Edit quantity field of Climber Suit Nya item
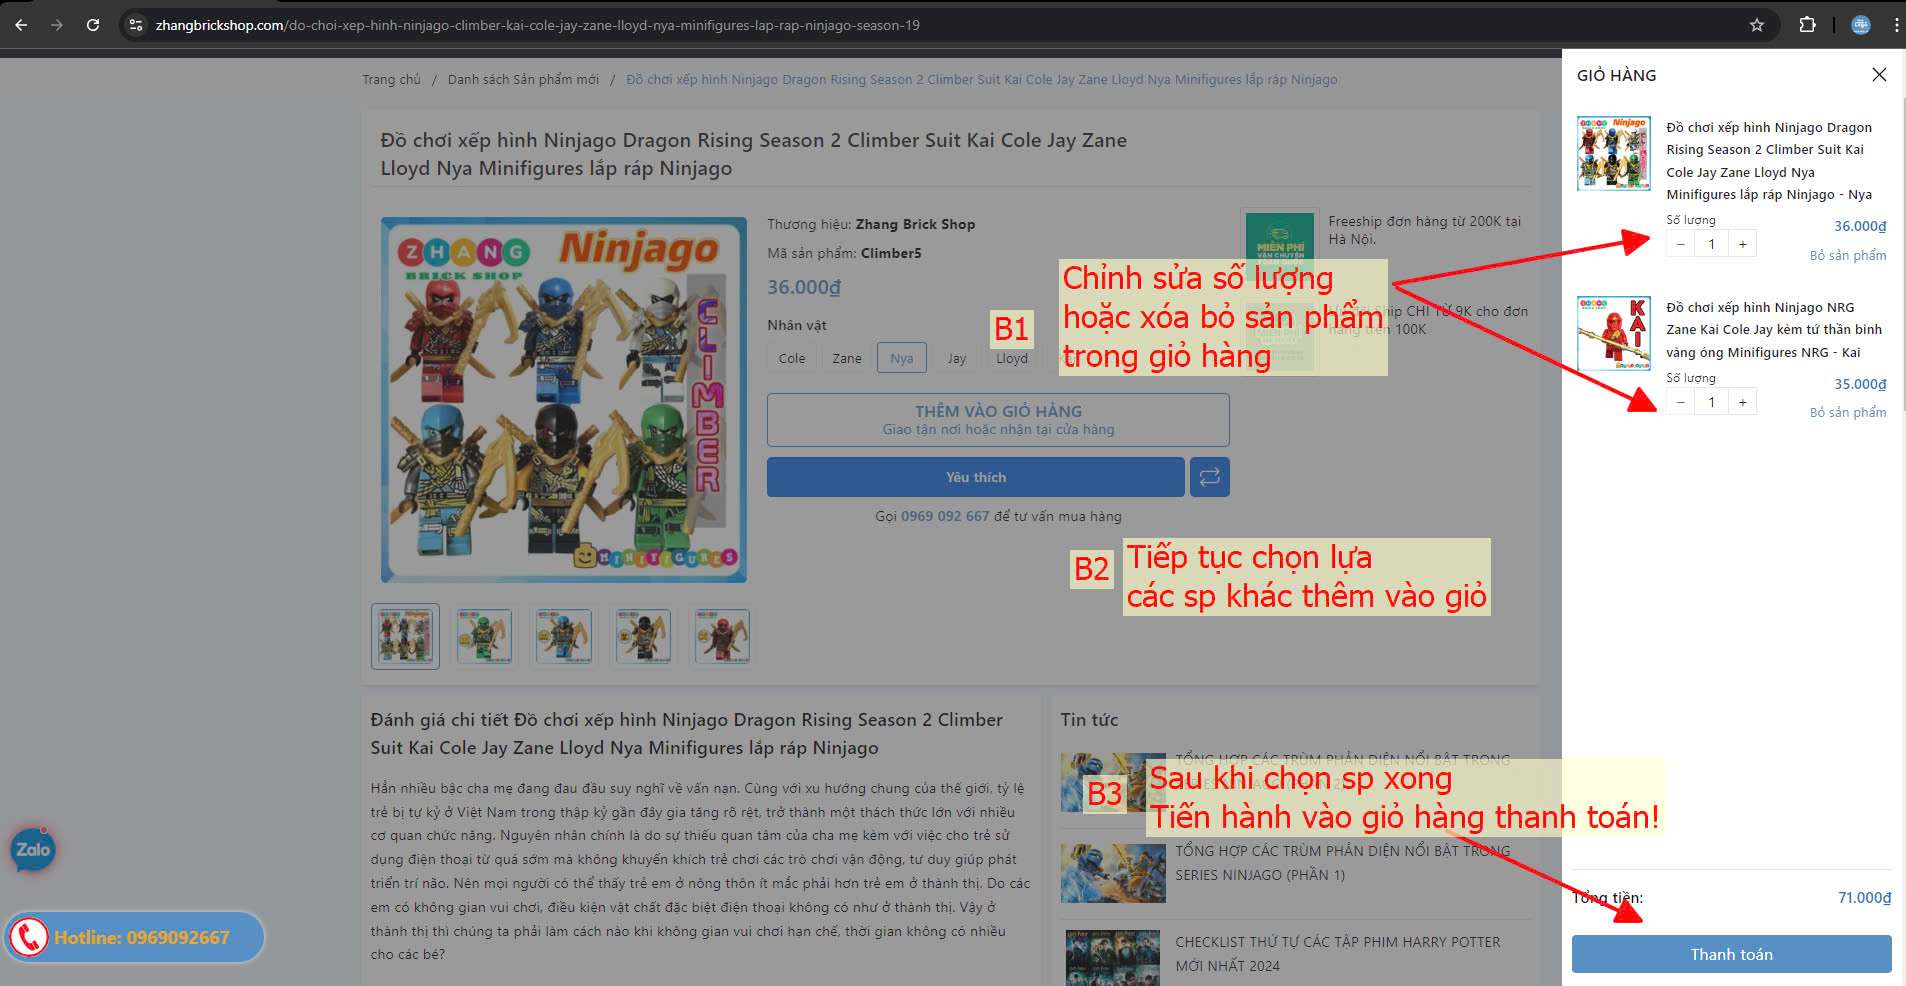Viewport: 1906px width, 986px height. pos(1711,244)
